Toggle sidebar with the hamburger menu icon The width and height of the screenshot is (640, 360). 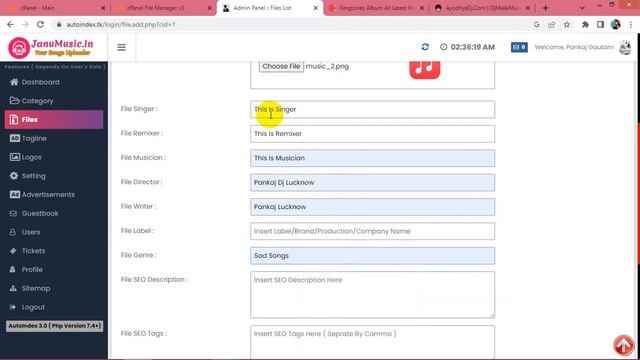[122, 47]
